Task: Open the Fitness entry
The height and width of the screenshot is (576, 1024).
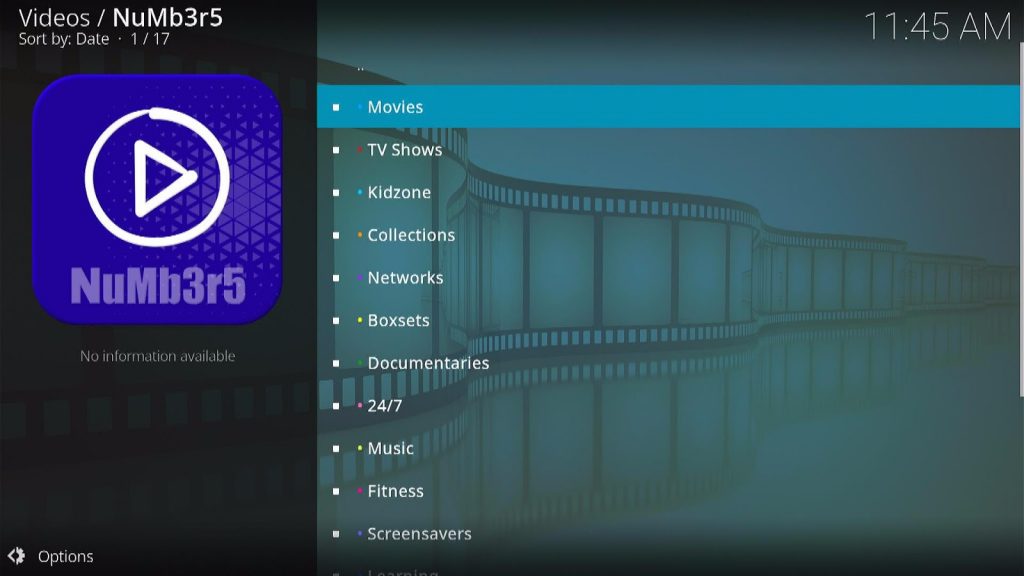Action: 668,491
